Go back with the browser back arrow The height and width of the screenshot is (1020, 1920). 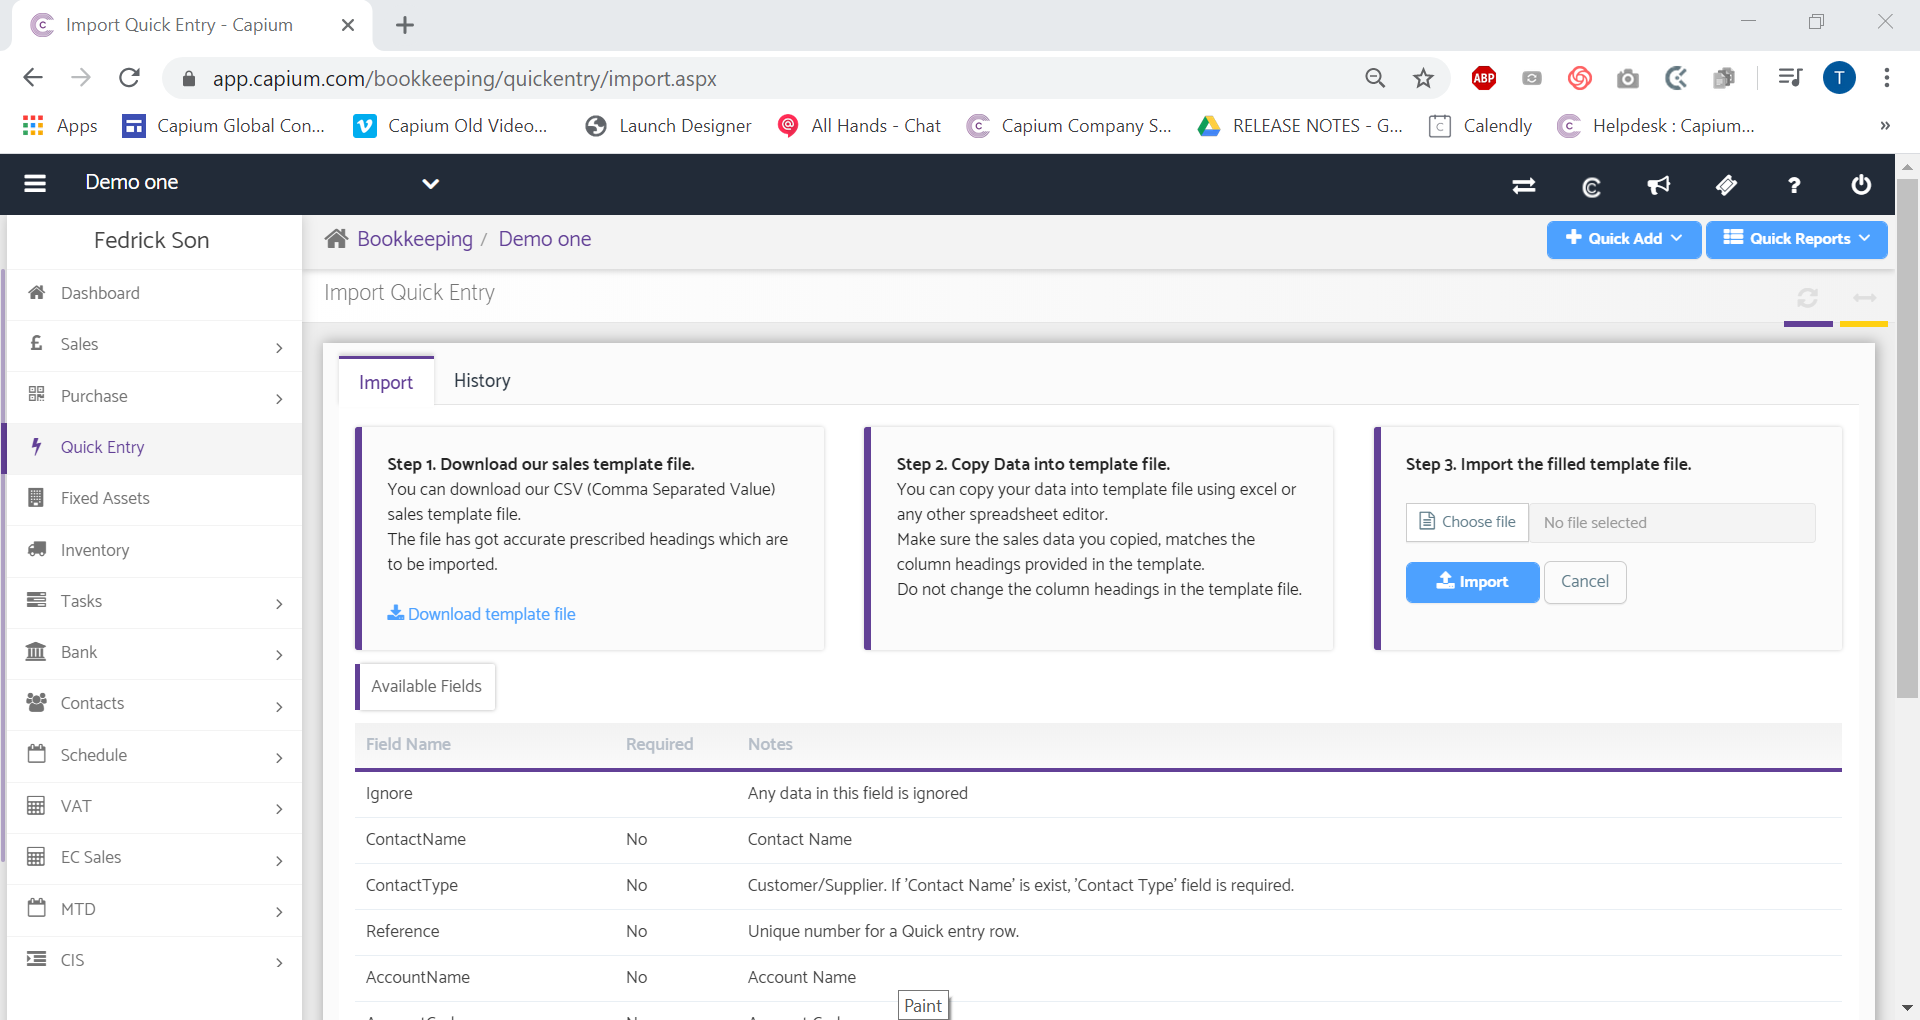33,78
